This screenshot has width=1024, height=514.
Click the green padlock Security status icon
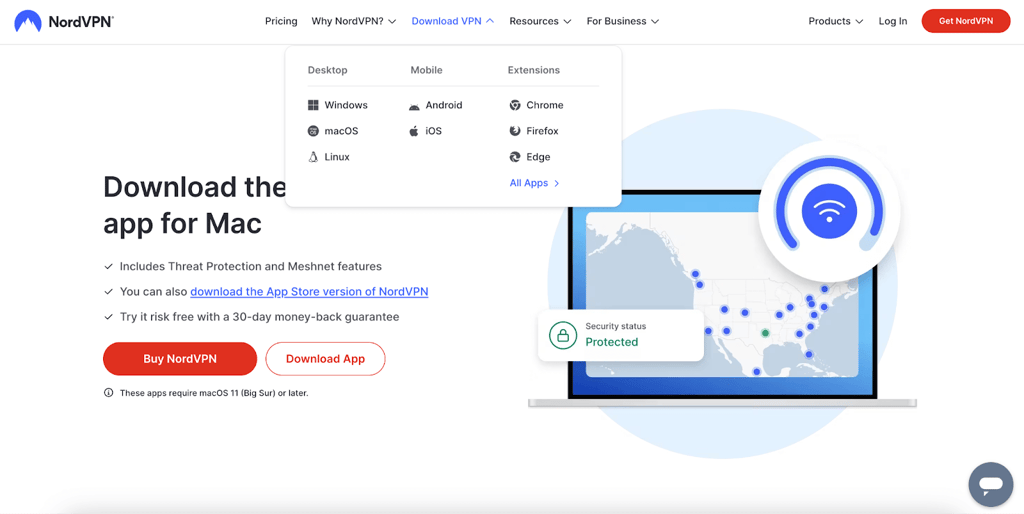(x=562, y=334)
